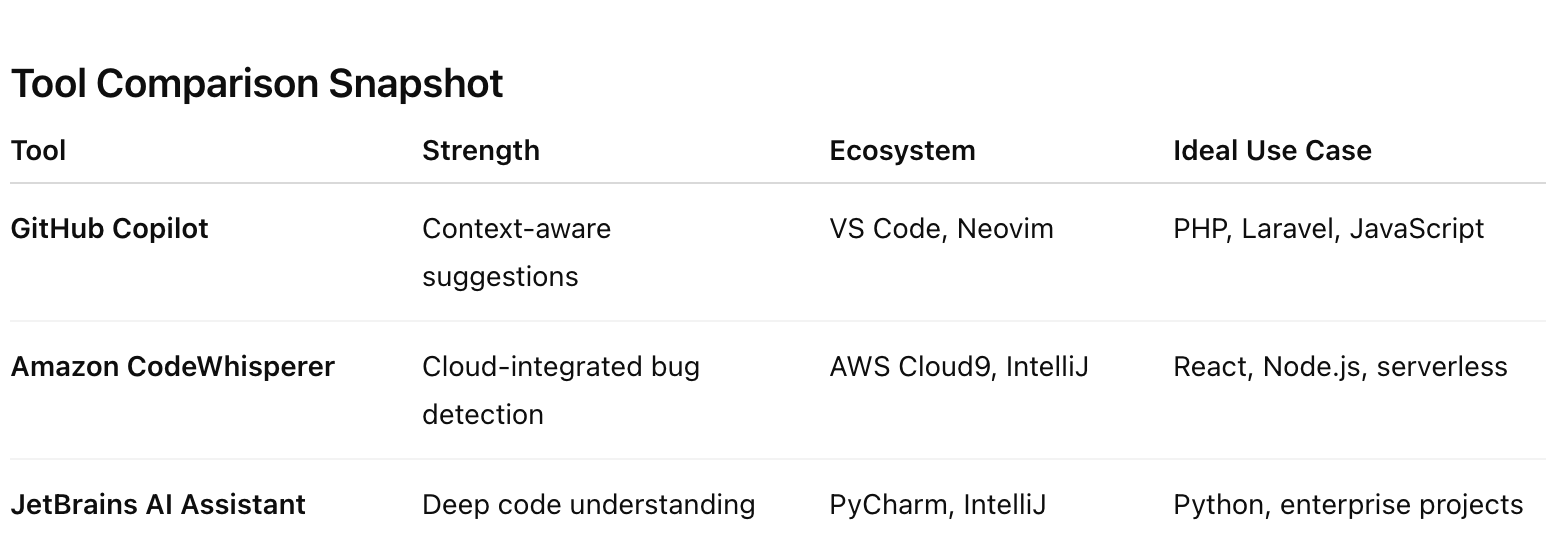Select the GitHub Copilot row label
1548x554 pixels.
click(109, 229)
